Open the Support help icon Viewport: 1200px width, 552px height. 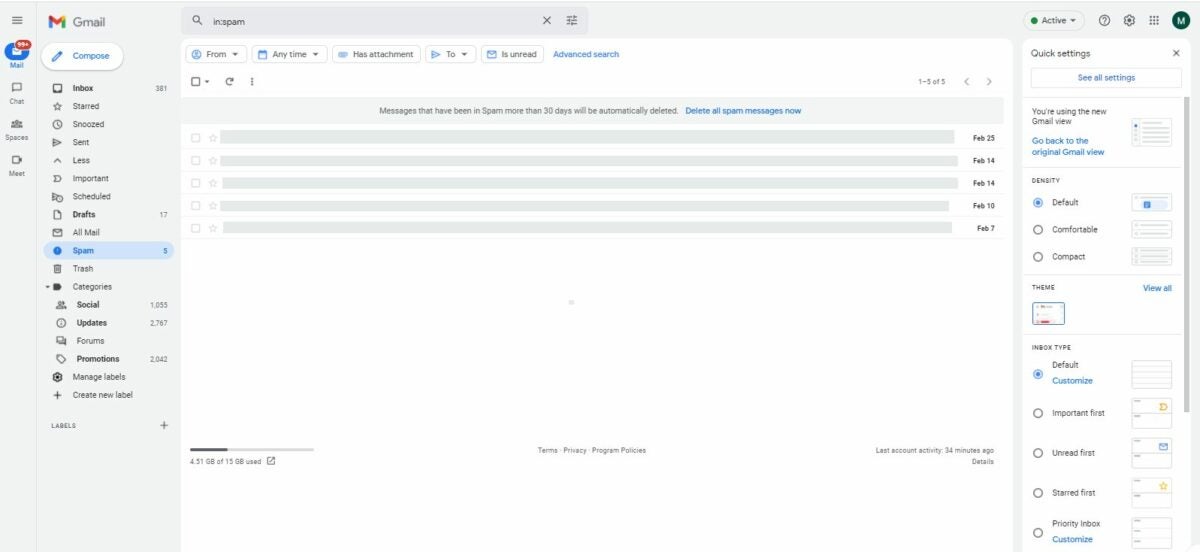[1104, 20]
